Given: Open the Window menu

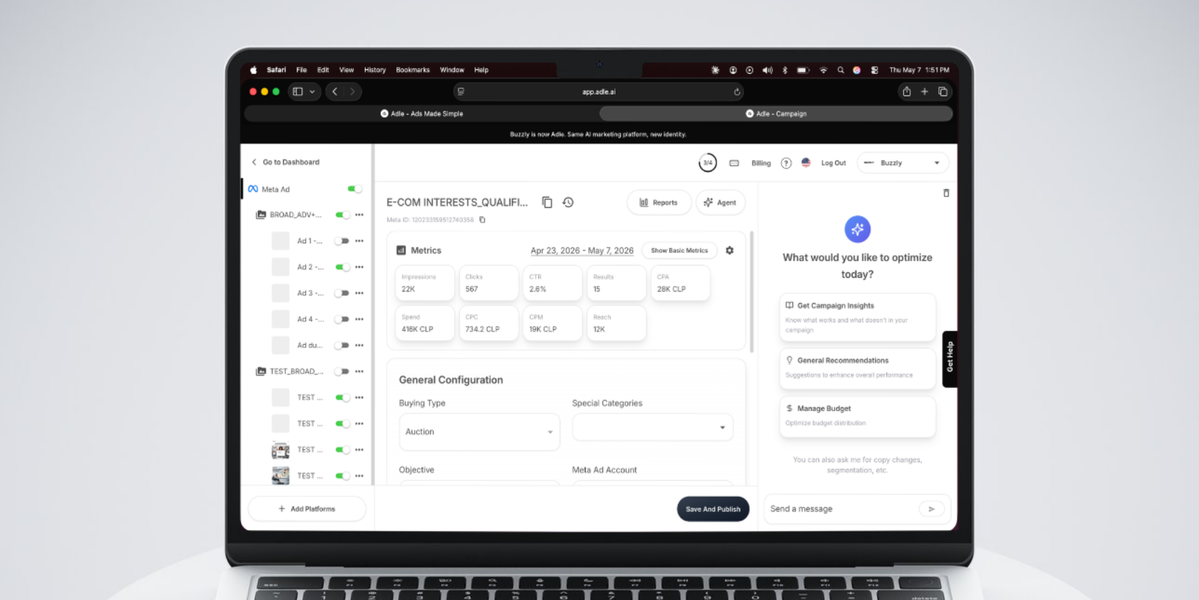Looking at the screenshot, I should (x=452, y=70).
